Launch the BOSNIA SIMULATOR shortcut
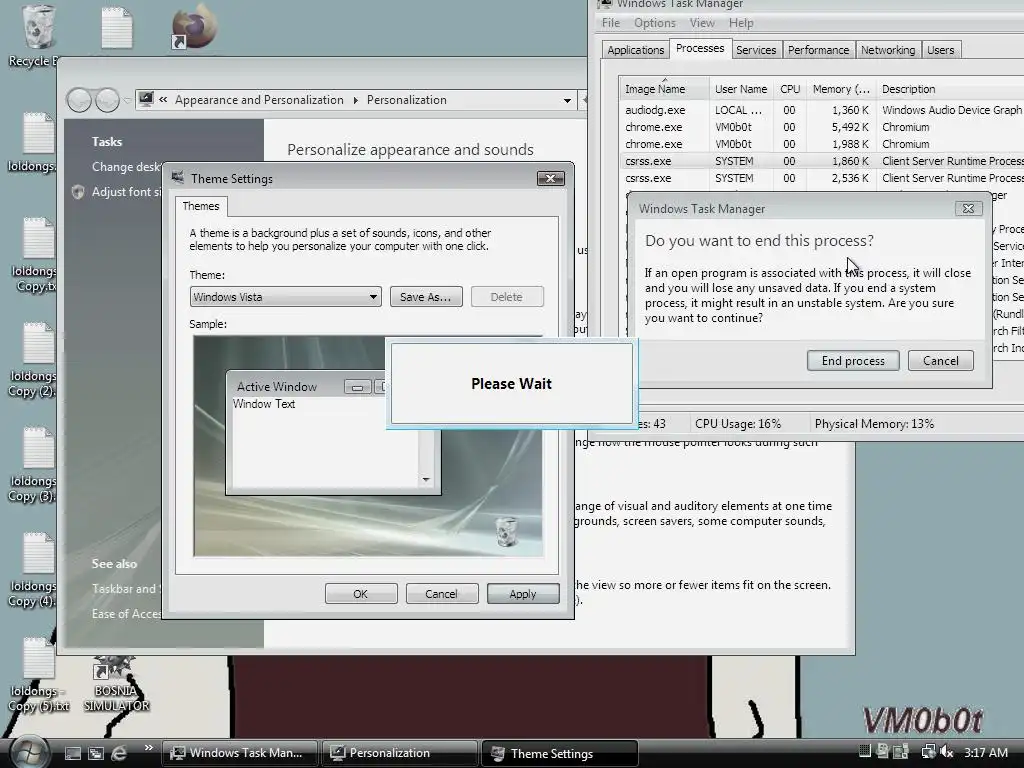 pos(116,684)
